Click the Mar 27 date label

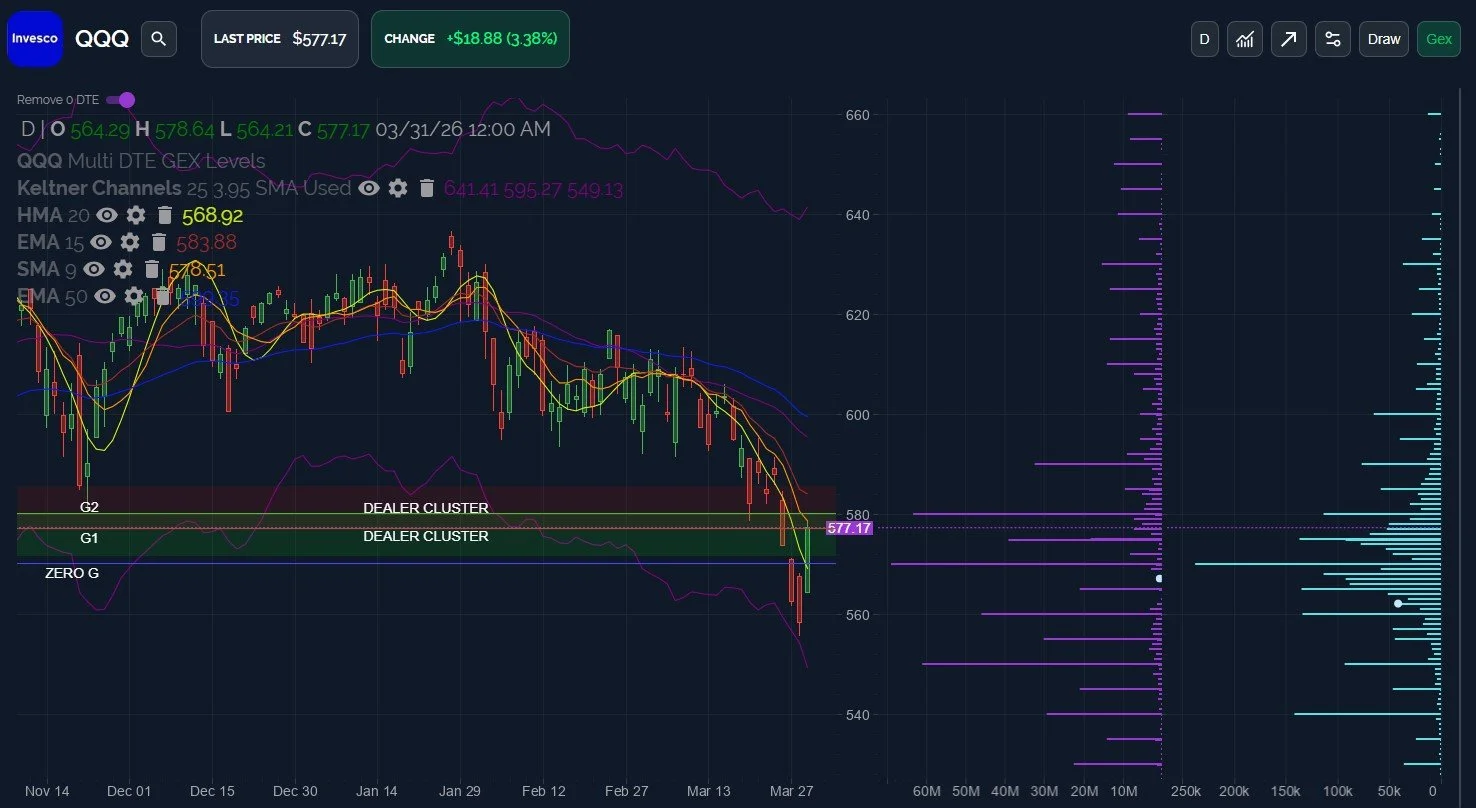pyautogui.click(x=791, y=791)
